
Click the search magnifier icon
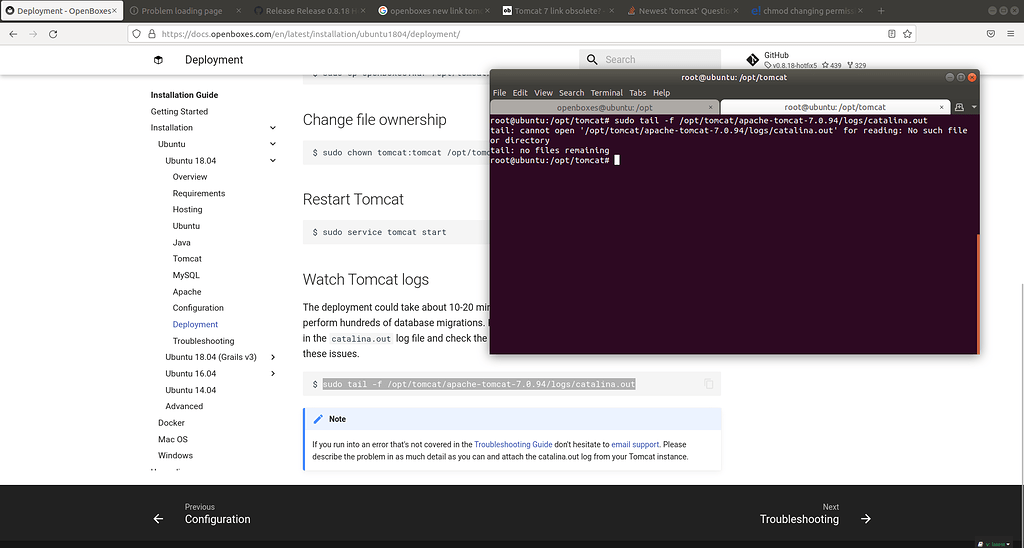click(x=592, y=59)
